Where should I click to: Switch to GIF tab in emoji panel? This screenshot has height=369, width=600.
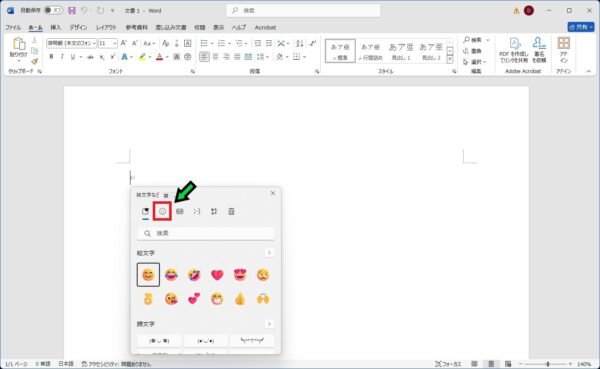click(179, 211)
